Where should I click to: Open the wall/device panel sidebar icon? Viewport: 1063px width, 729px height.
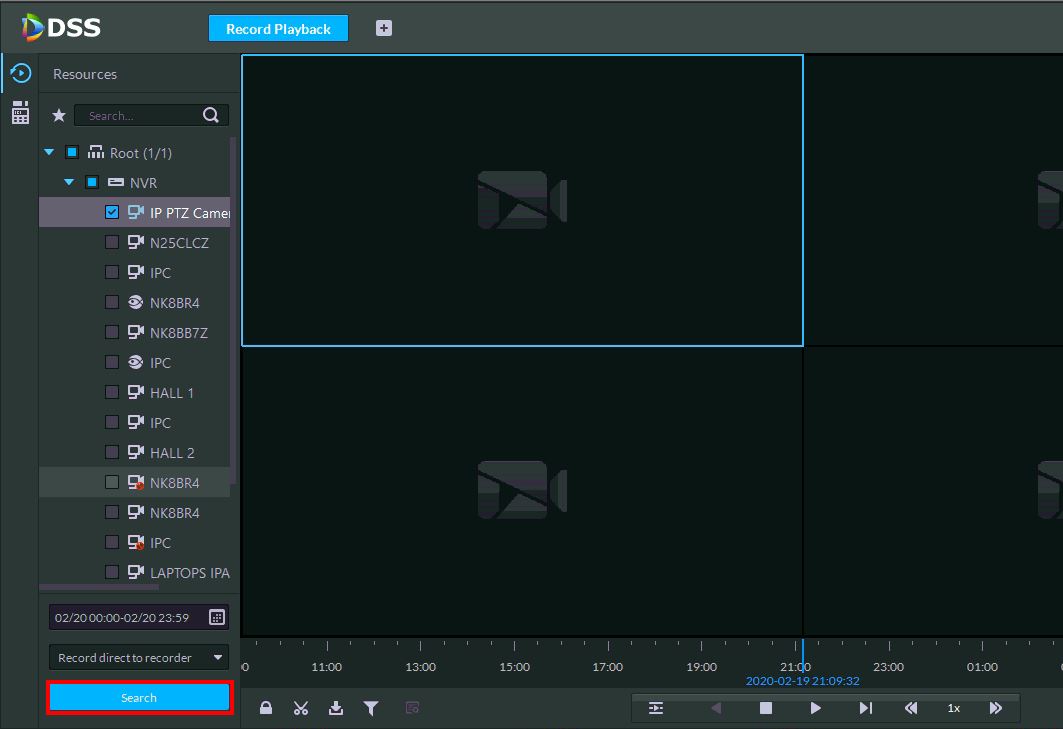pos(20,113)
